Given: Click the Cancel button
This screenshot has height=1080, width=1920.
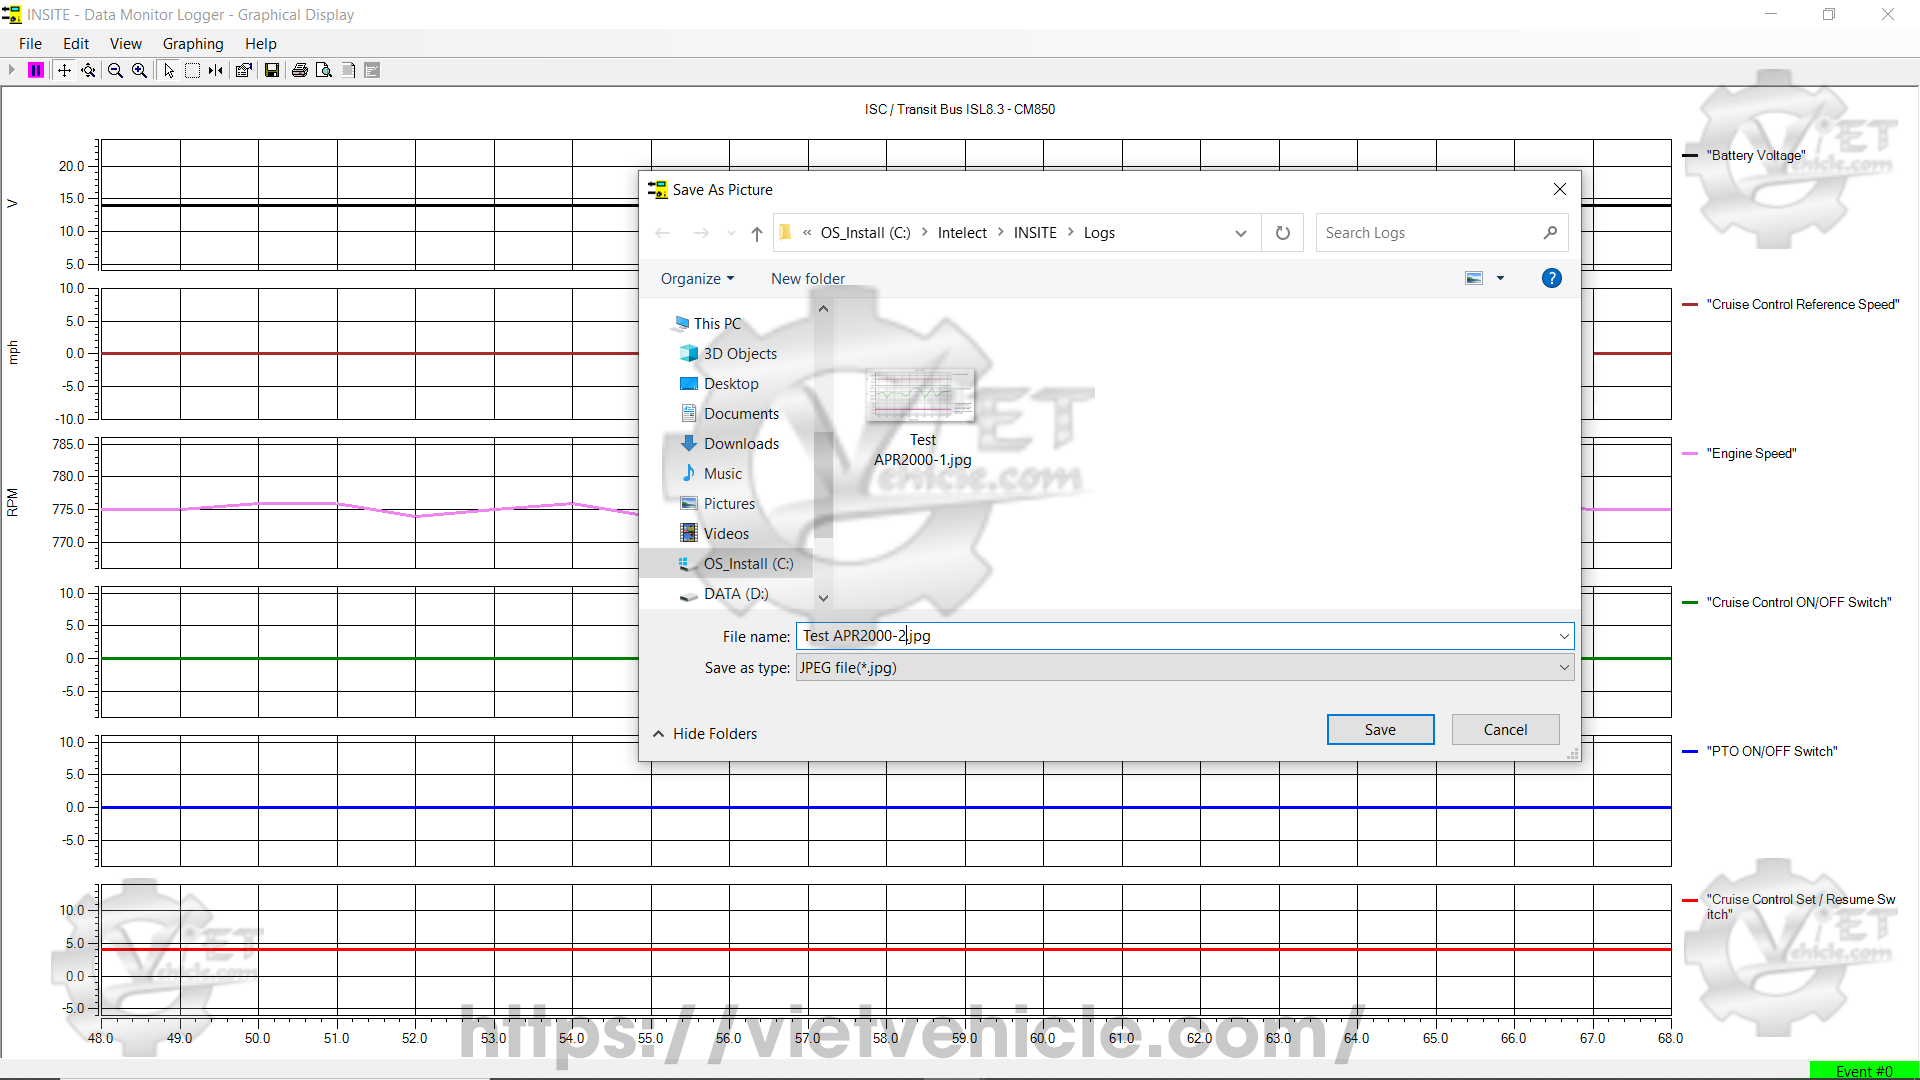Looking at the screenshot, I should 1505,729.
